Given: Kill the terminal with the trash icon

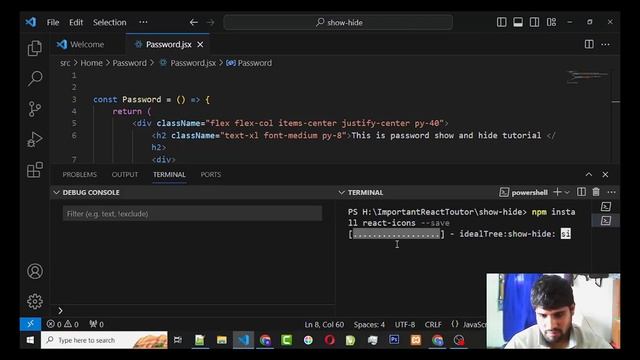Looking at the screenshot, I should [596, 192].
